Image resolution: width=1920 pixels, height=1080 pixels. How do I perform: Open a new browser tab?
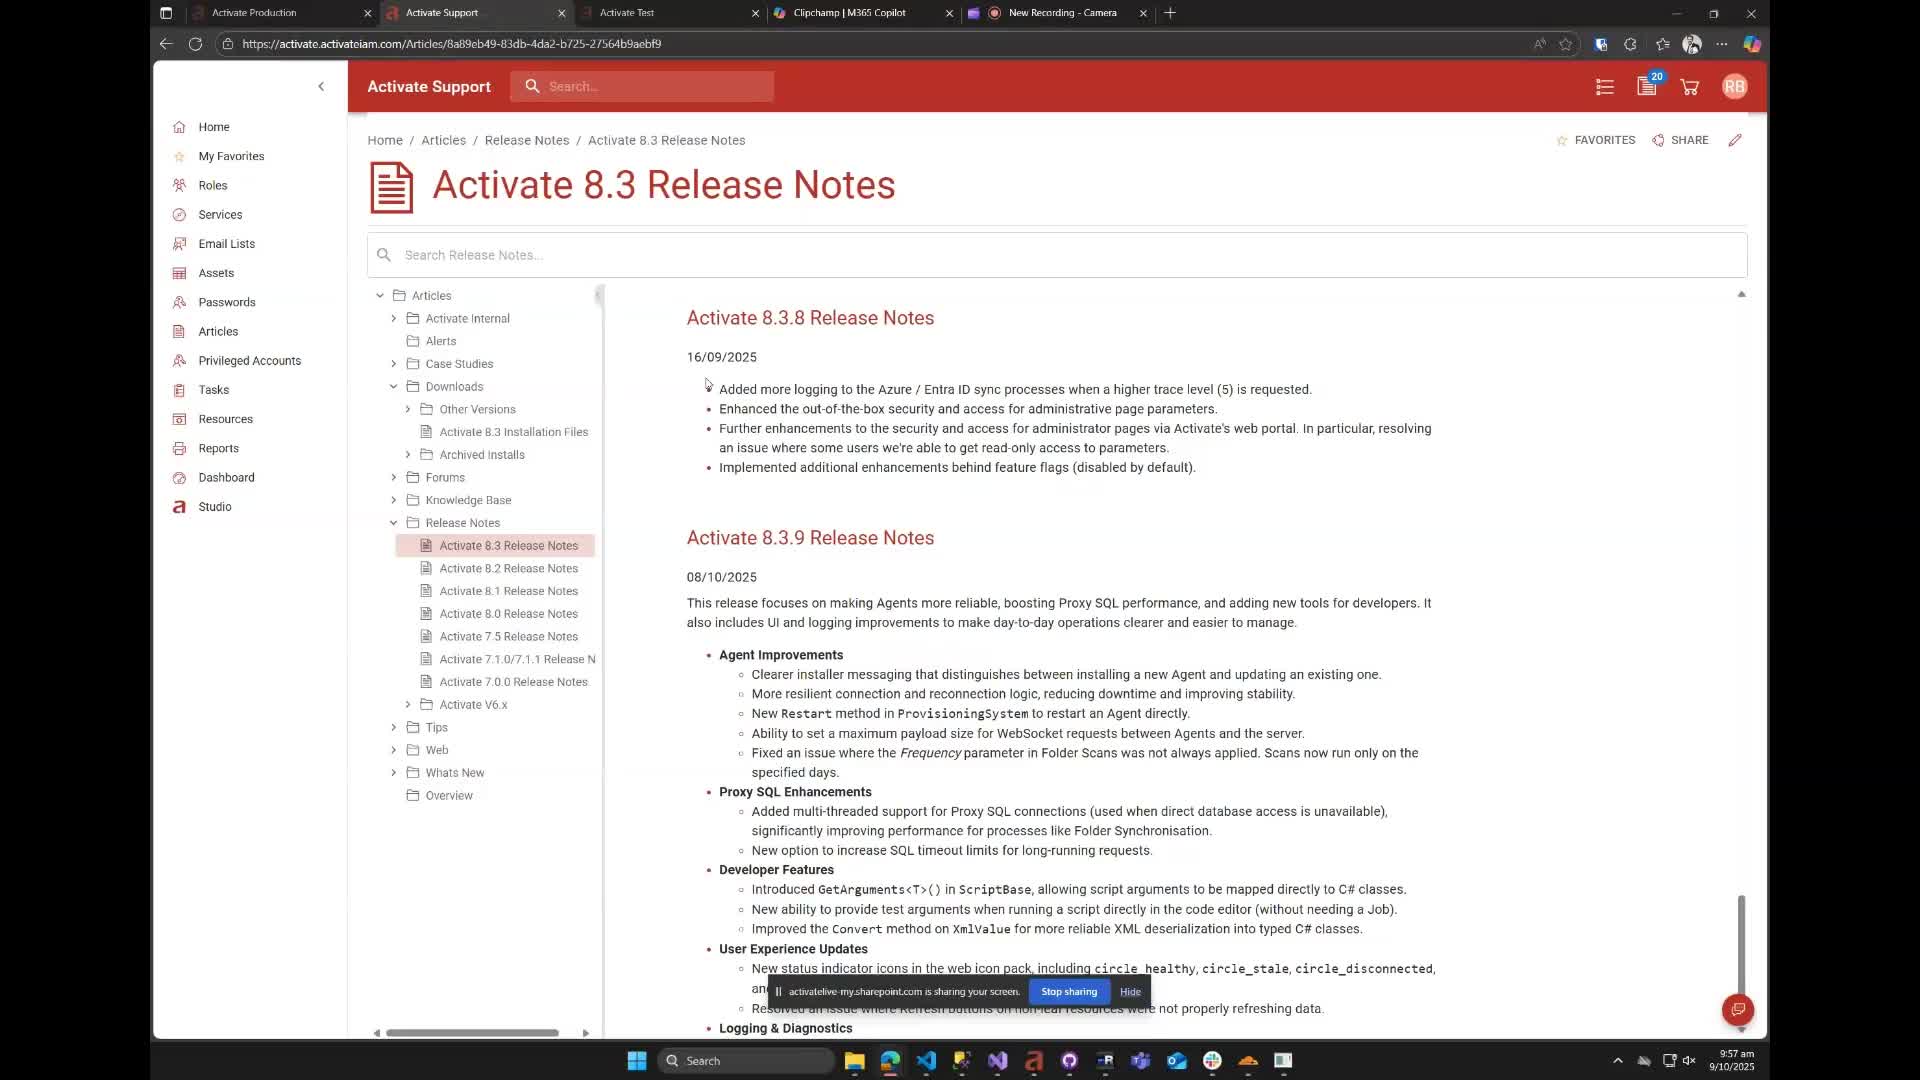click(x=1170, y=13)
